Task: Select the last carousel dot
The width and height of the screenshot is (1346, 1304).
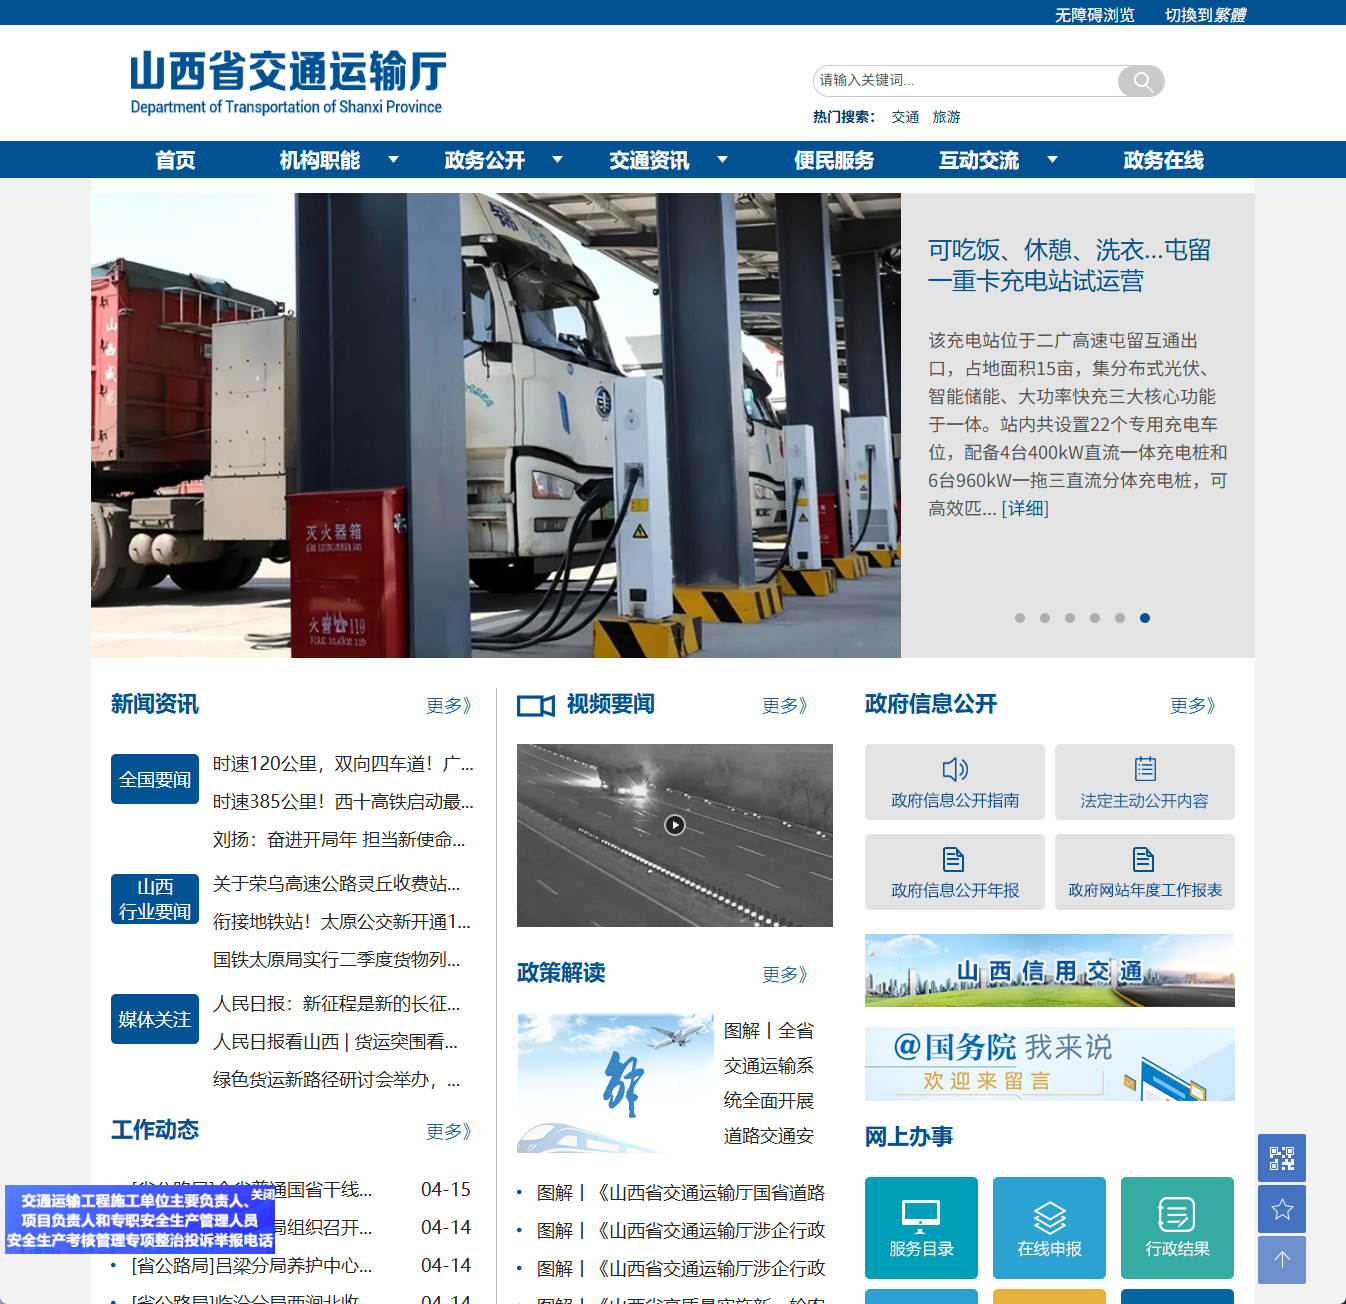Action: 1145,618
